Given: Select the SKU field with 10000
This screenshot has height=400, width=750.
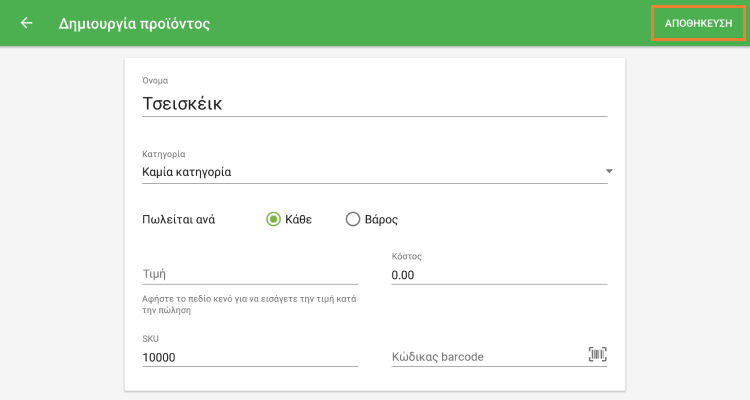Looking at the screenshot, I should 250,356.
